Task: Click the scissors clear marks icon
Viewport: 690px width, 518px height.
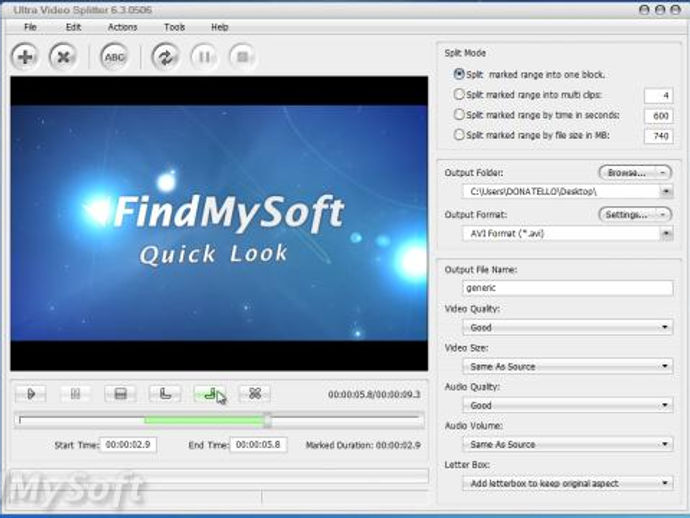Action: pos(254,393)
